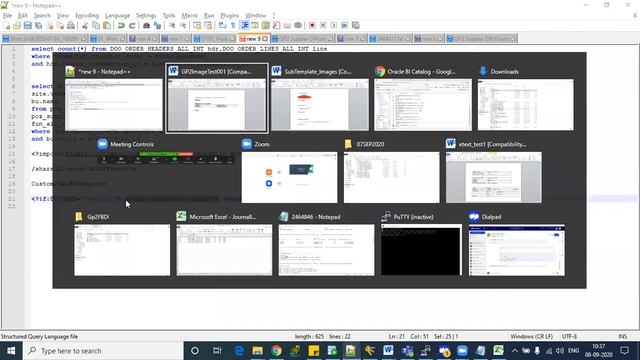This screenshot has height=360, width=640.
Task: Close the new 9 tab
Action: 265,38
